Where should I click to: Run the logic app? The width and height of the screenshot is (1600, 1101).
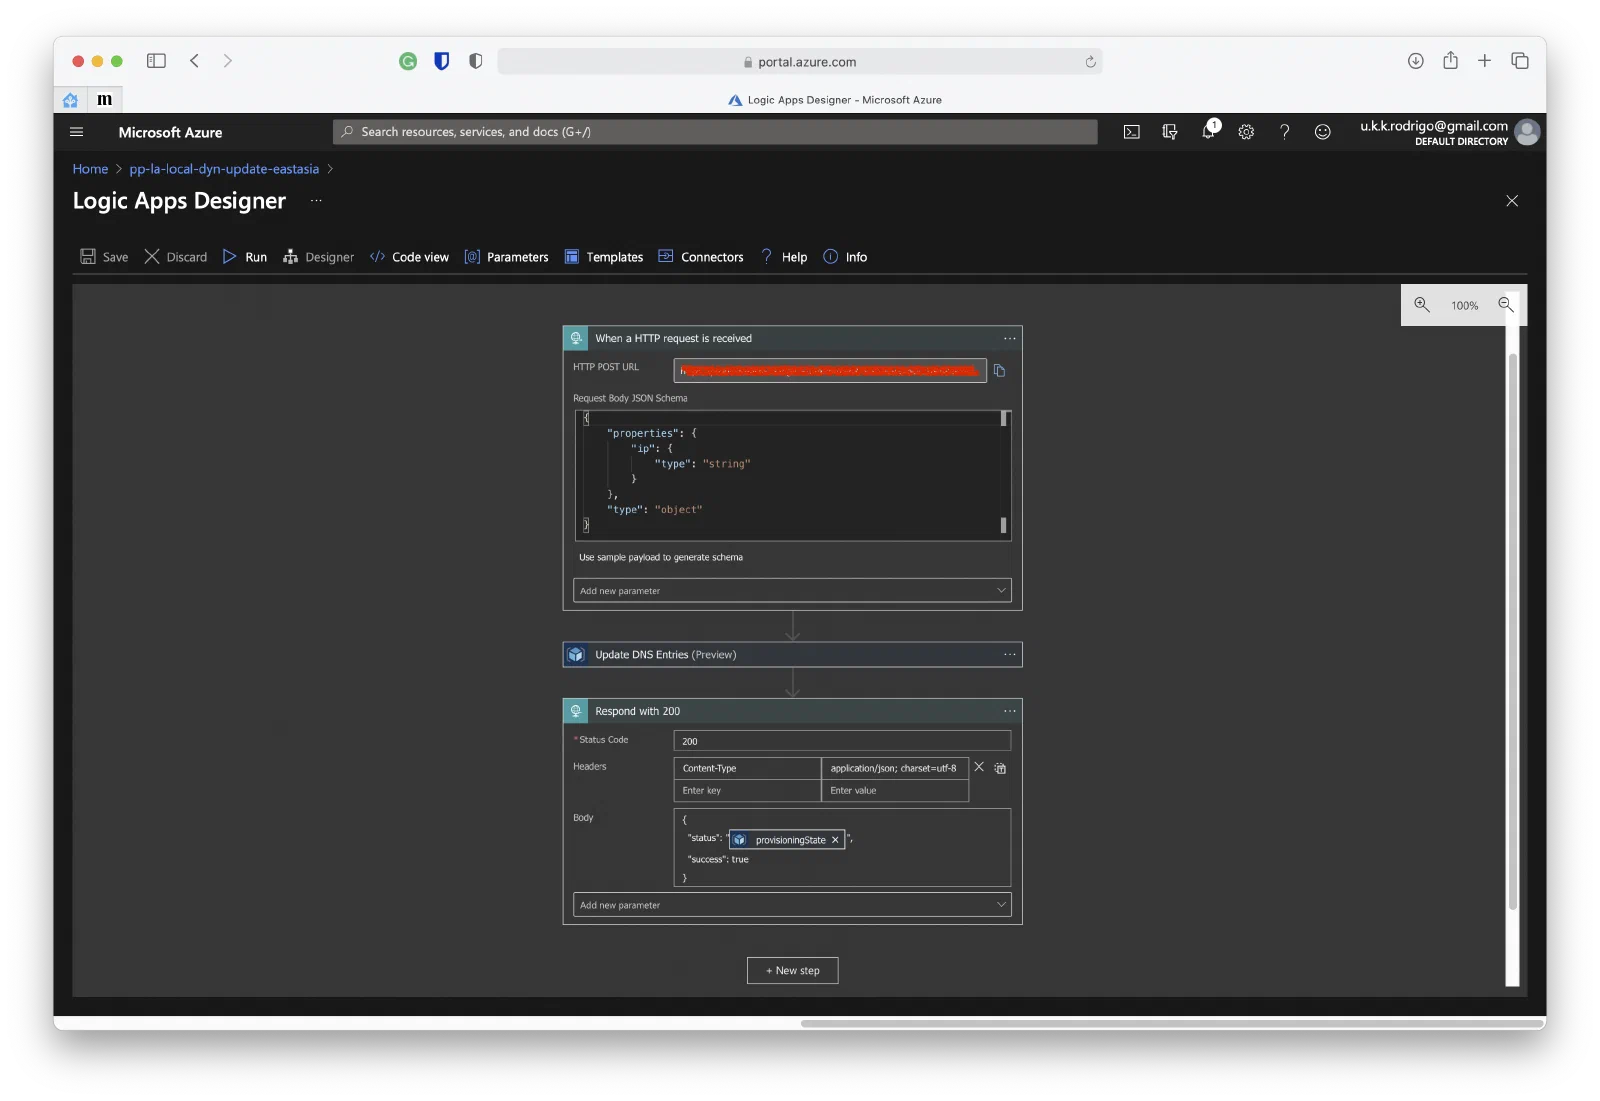point(245,257)
